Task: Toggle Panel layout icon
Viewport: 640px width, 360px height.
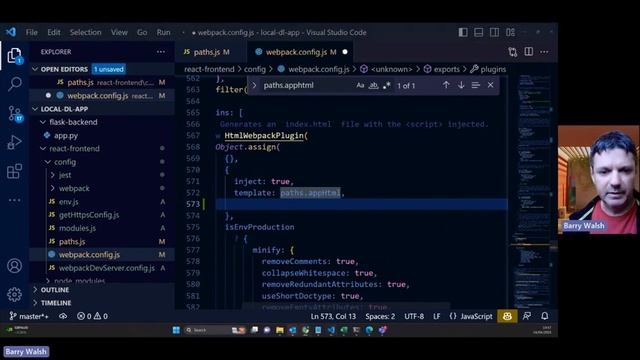Action: (478, 32)
